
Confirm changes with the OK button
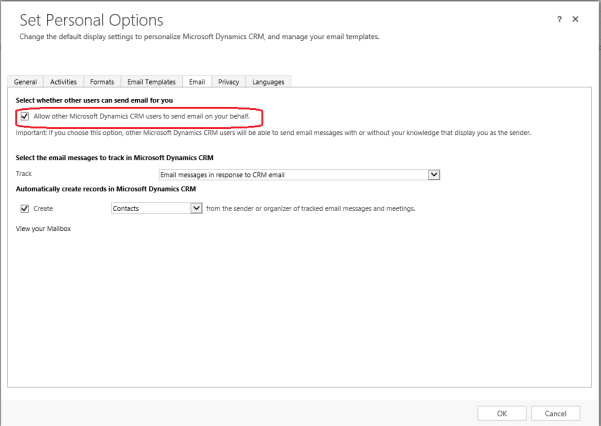coord(502,413)
